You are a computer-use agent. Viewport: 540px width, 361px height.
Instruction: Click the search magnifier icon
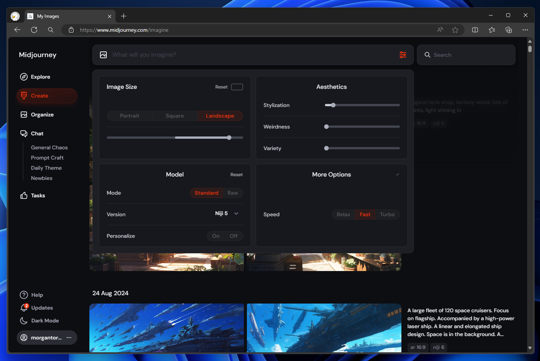point(427,55)
